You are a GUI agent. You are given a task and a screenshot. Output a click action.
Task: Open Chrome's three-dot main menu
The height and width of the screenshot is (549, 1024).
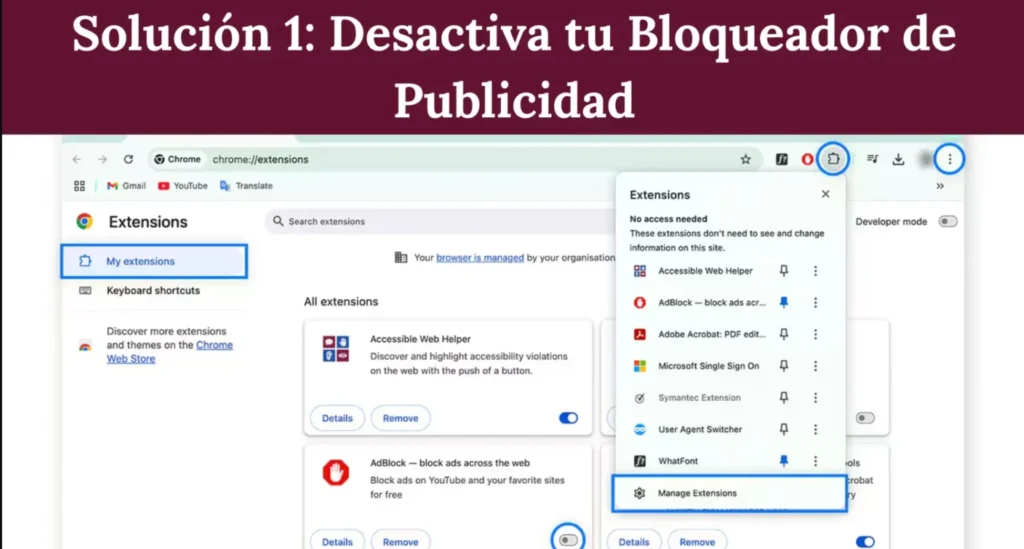pos(950,159)
